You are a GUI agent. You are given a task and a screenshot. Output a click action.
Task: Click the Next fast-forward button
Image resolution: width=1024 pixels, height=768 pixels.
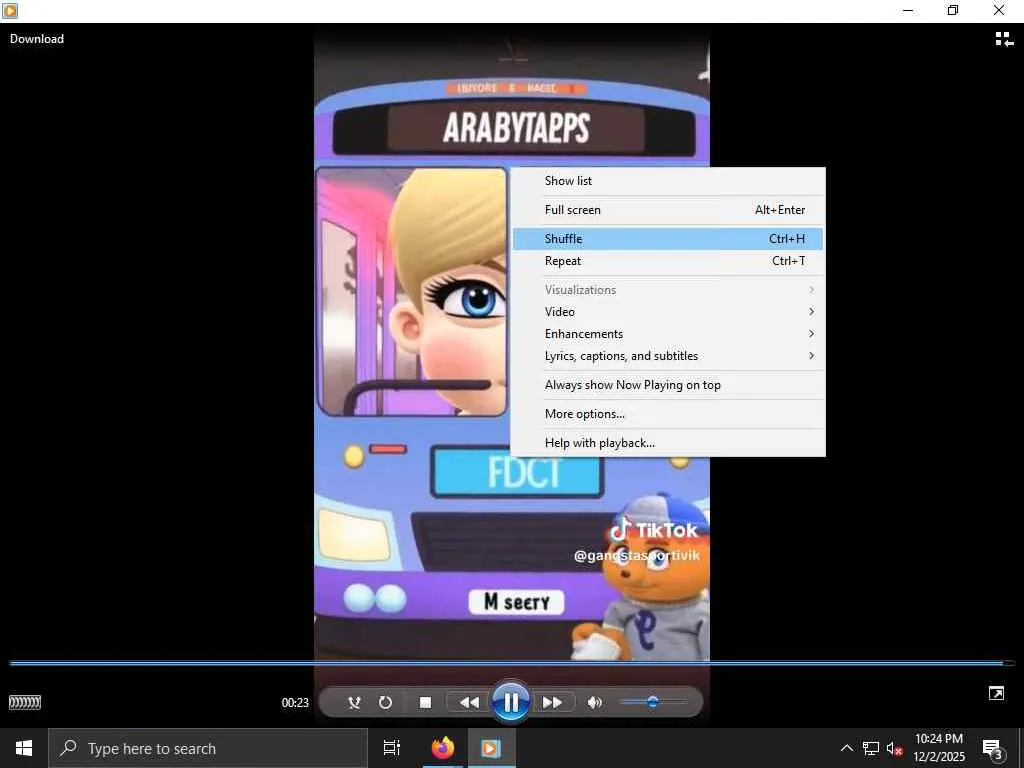[552, 703]
